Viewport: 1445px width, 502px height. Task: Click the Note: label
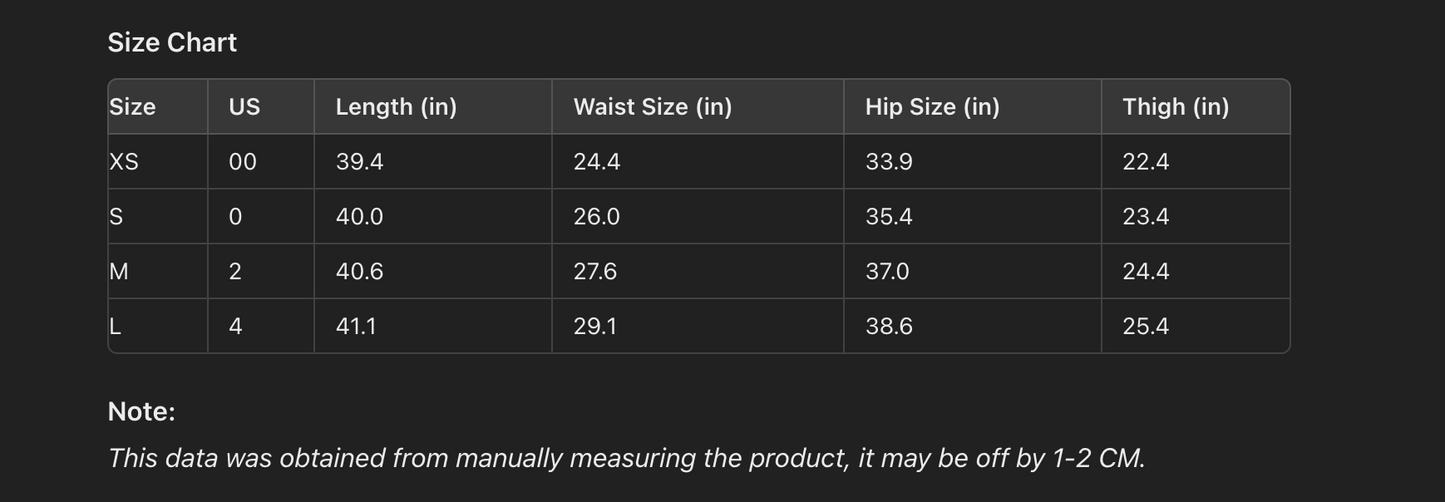click(141, 412)
